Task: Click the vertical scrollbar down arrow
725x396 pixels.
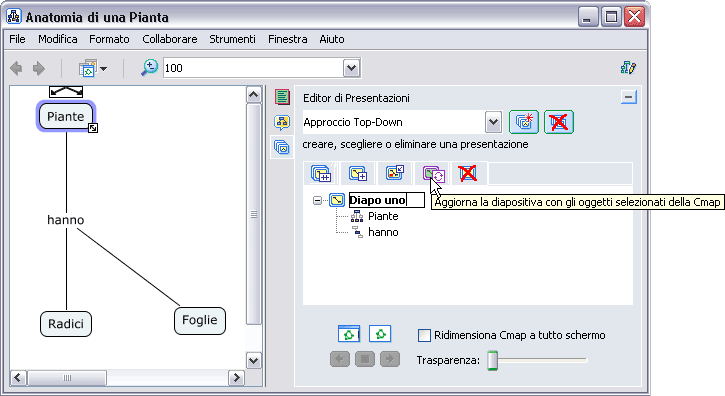Action: click(253, 360)
